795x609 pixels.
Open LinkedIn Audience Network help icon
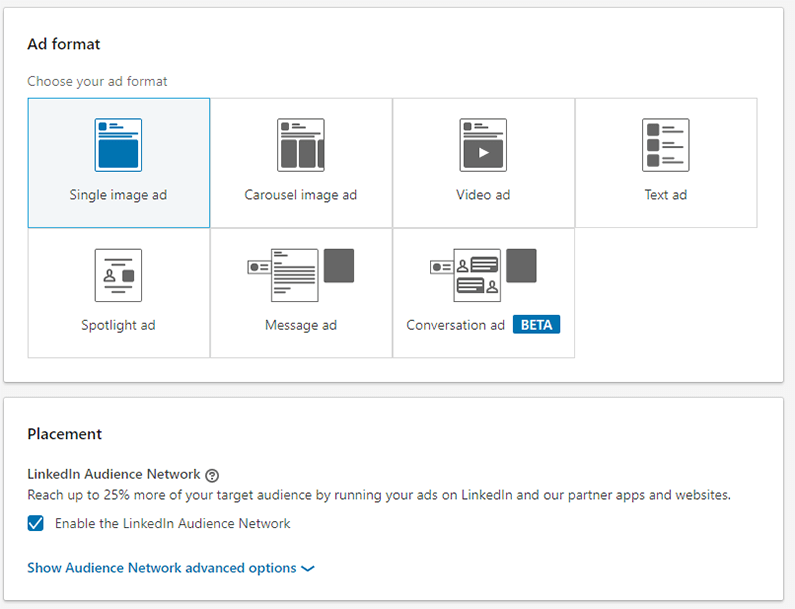point(212,476)
